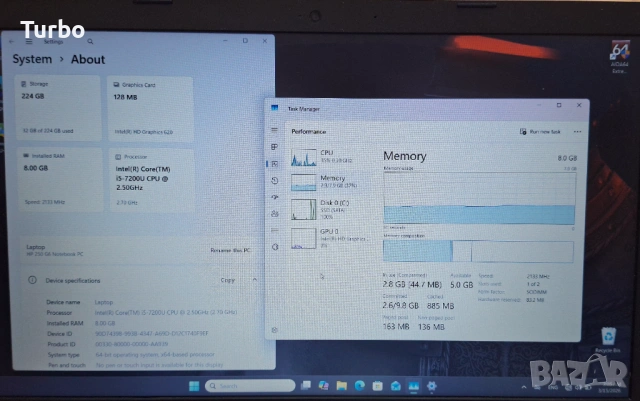
Task: Open Task Manager navigation hamburger menu
Action: 274,130
